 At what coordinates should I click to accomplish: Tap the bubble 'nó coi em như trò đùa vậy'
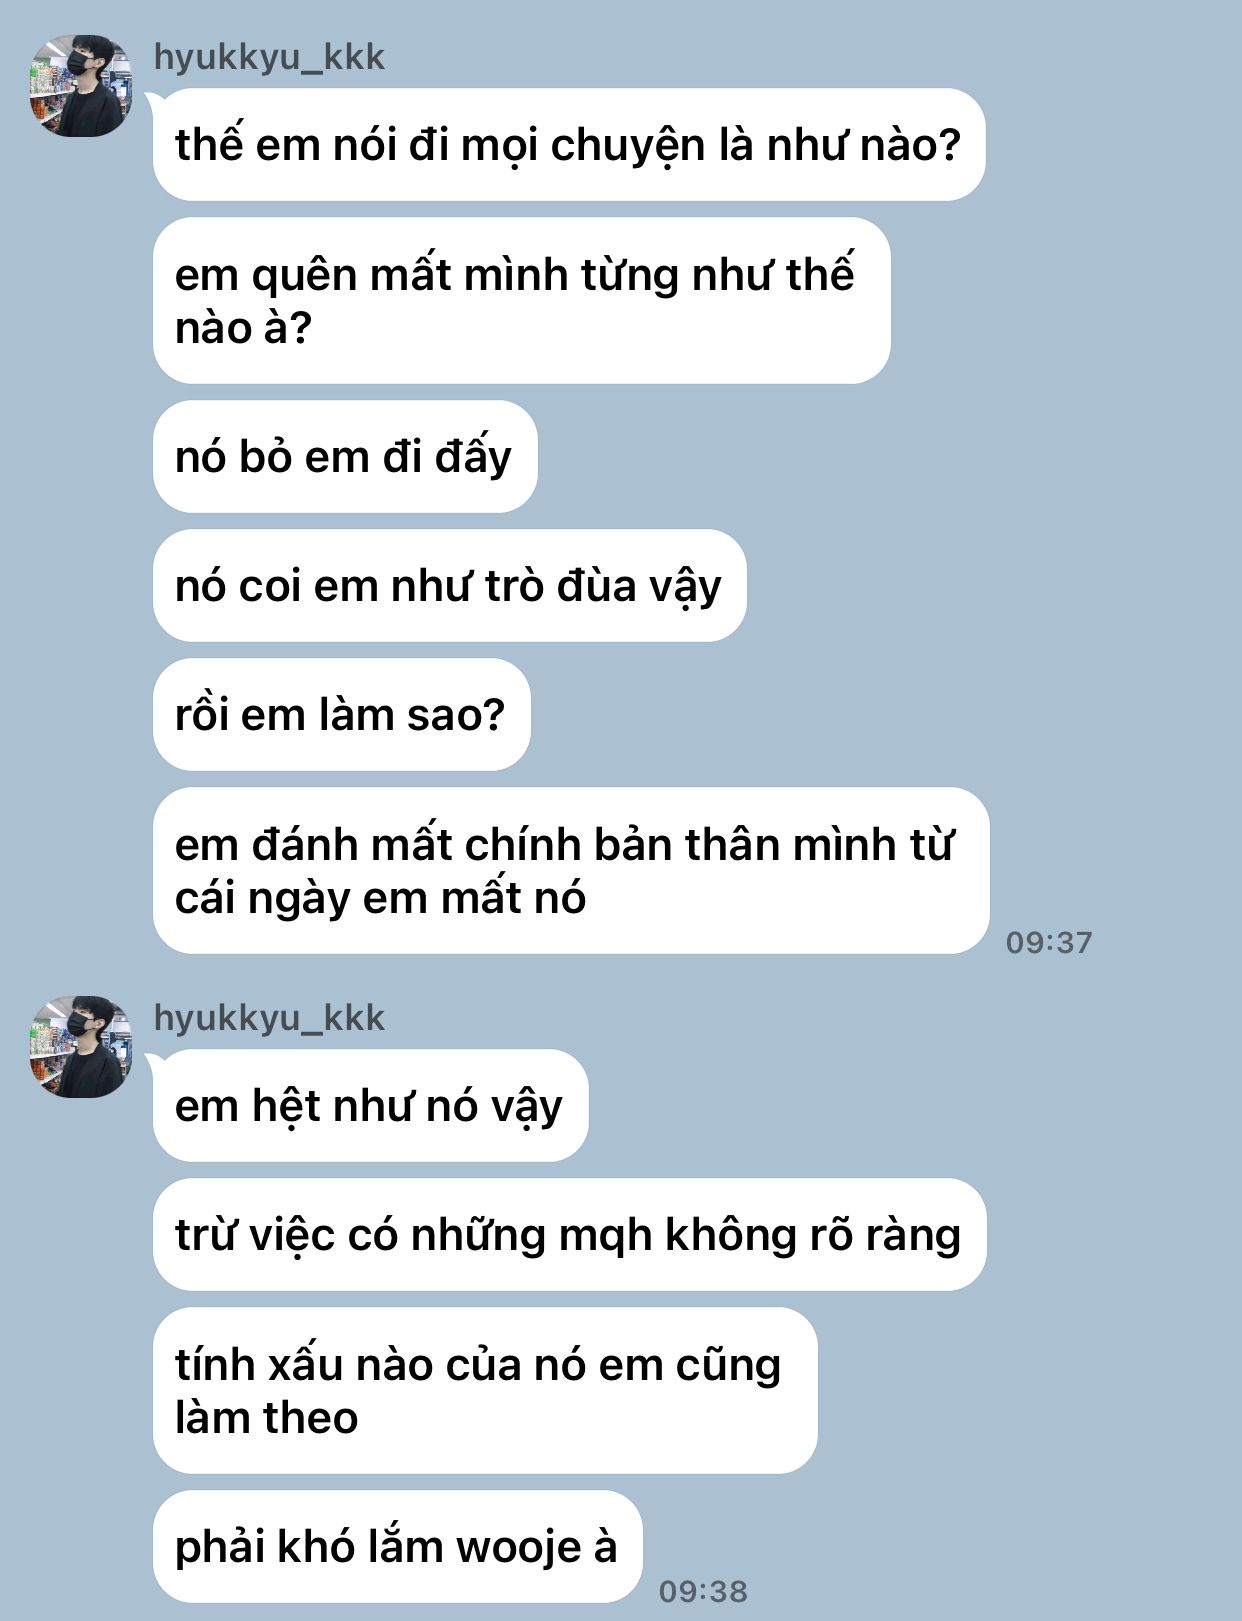[449, 585]
